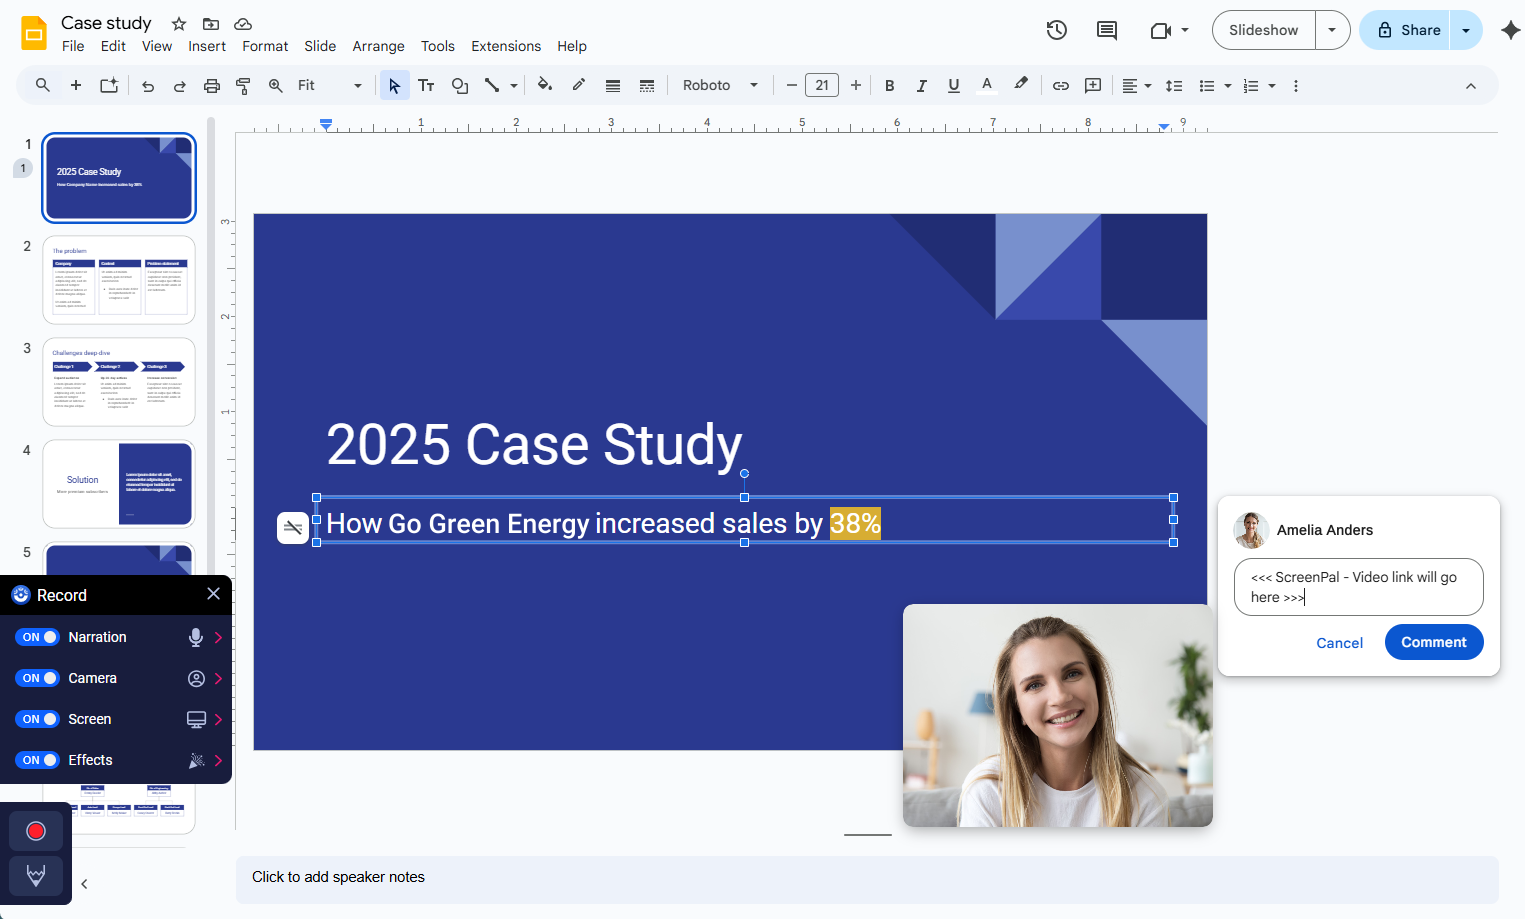Image resolution: width=1525 pixels, height=919 pixels.
Task: Select the line tool
Action: (x=492, y=86)
